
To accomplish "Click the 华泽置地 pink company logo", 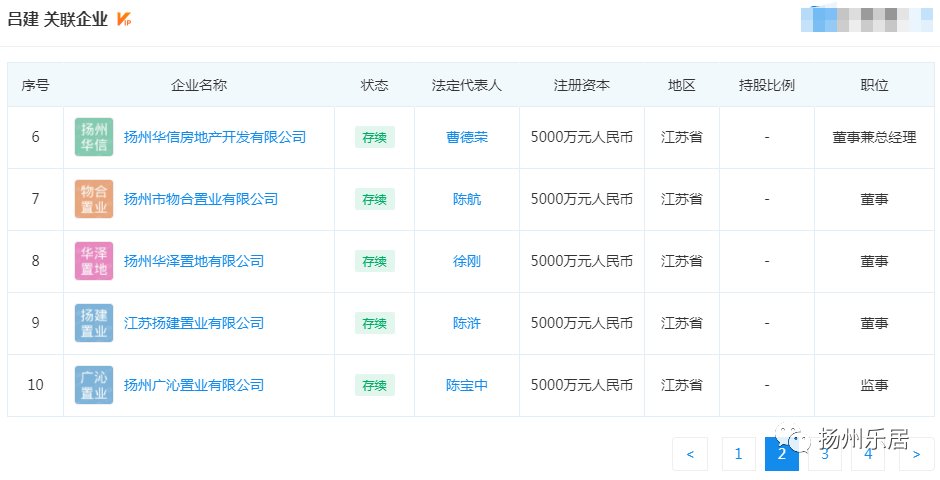I will coord(94,261).
